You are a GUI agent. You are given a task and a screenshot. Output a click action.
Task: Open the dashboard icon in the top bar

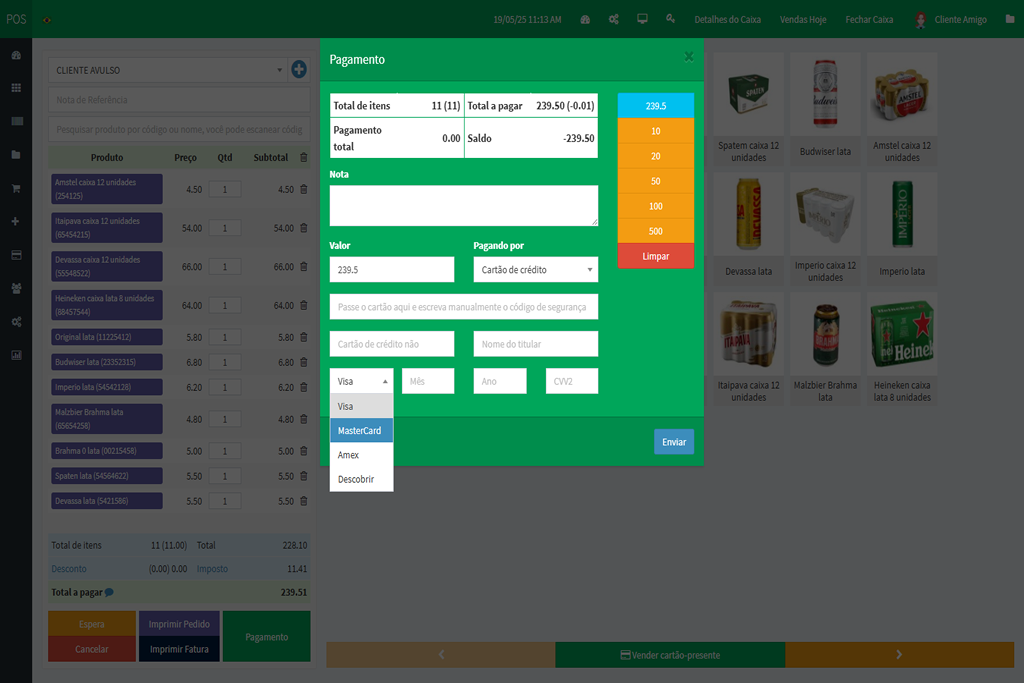click(585, 19)
